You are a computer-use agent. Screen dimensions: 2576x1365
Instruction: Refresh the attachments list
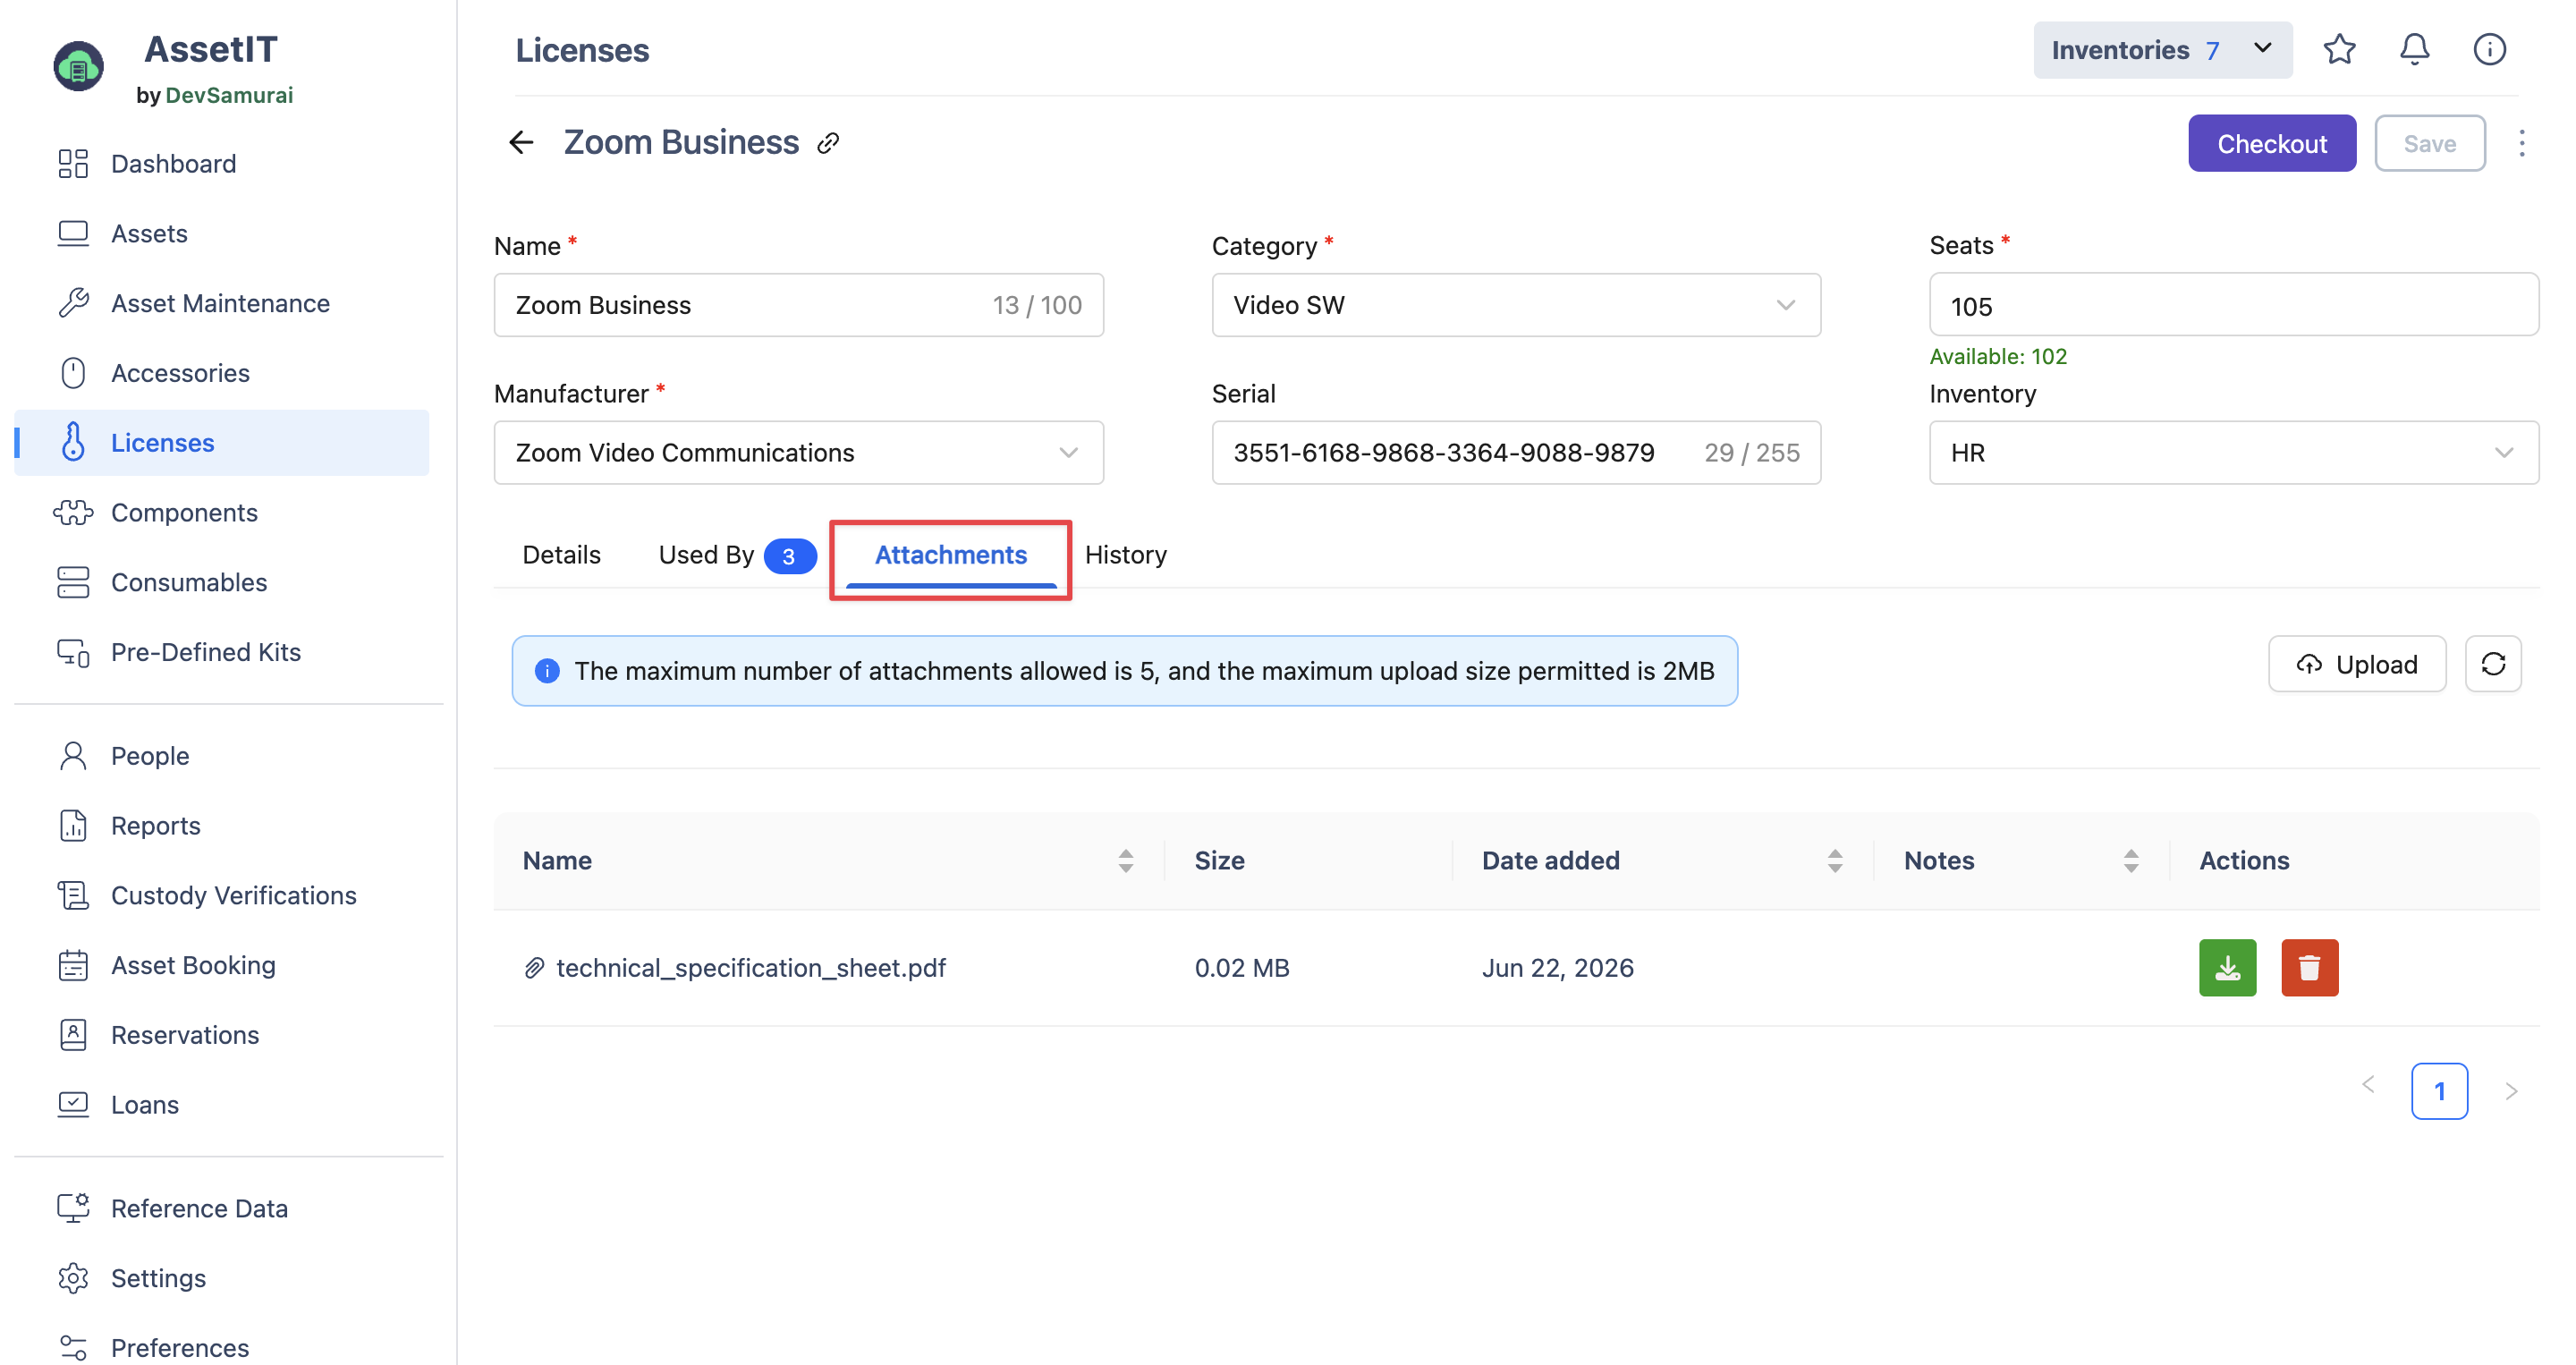[x=2493, y=664]
